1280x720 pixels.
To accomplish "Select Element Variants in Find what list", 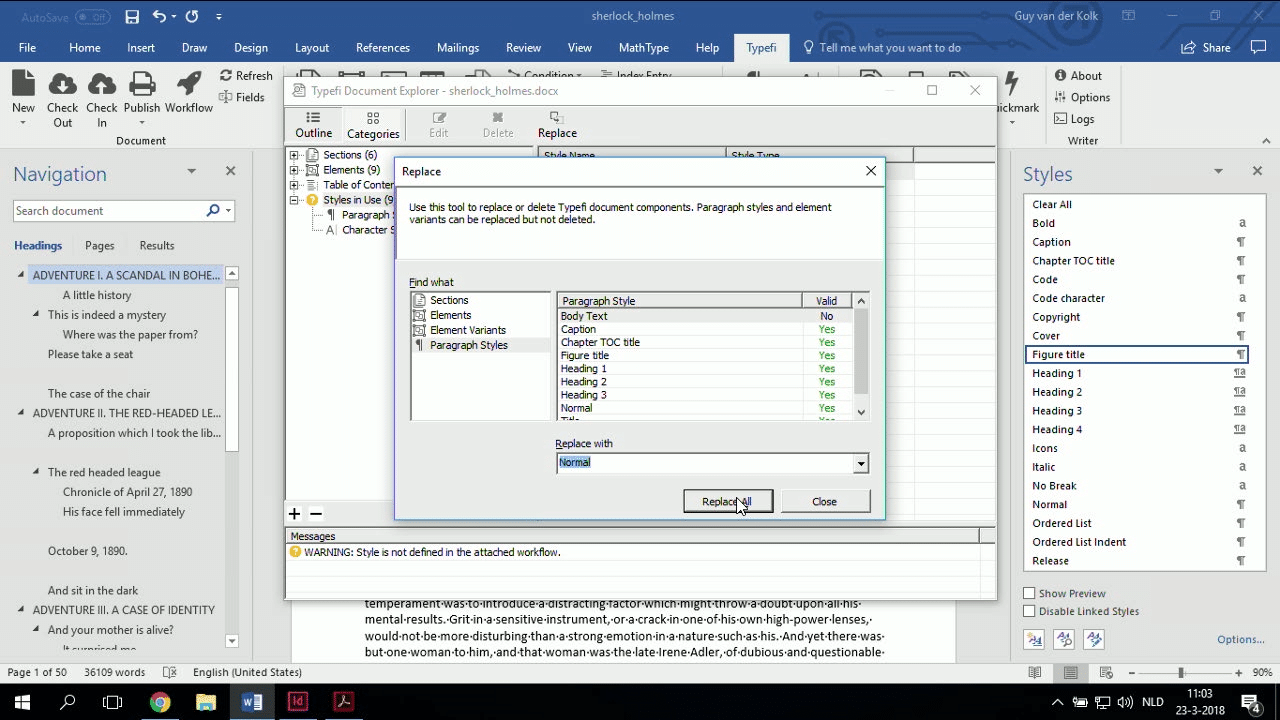I will coord(467,330).
